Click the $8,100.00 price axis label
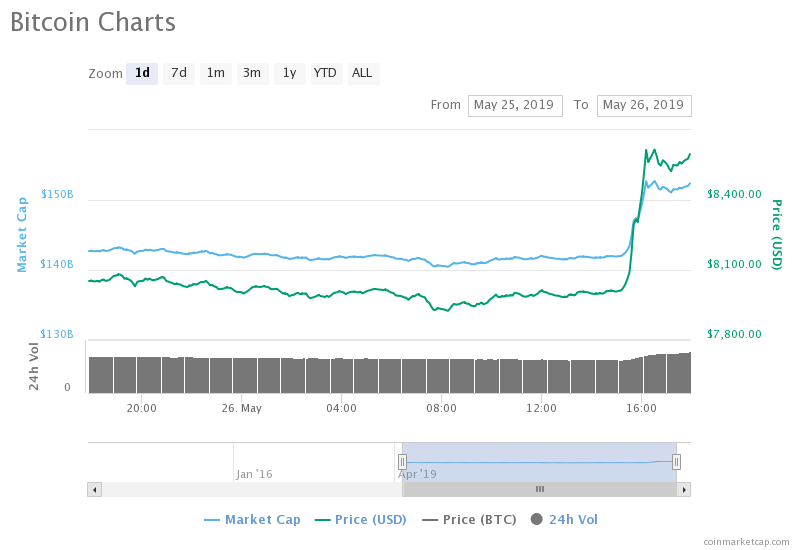Viewport: 800px width, 550px height. tap(734, 264)
